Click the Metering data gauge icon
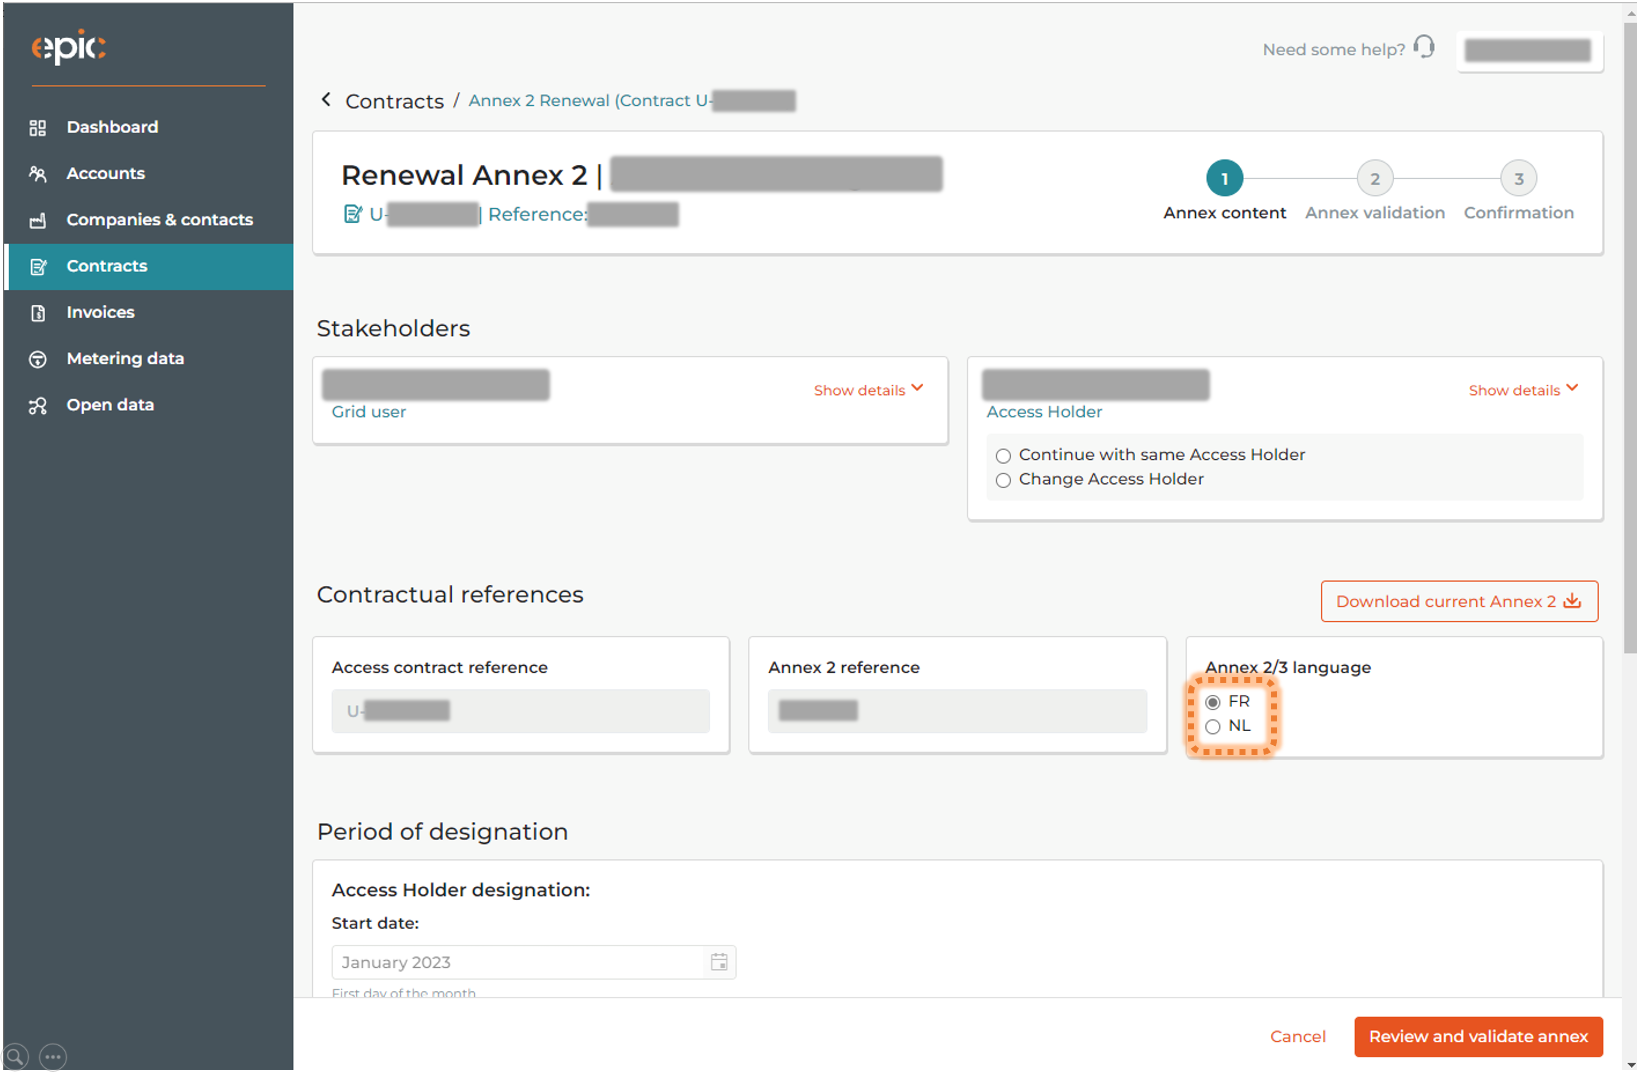Image resolution: width=1640 pixels, height=1074 pixels. tap(38, 359)
